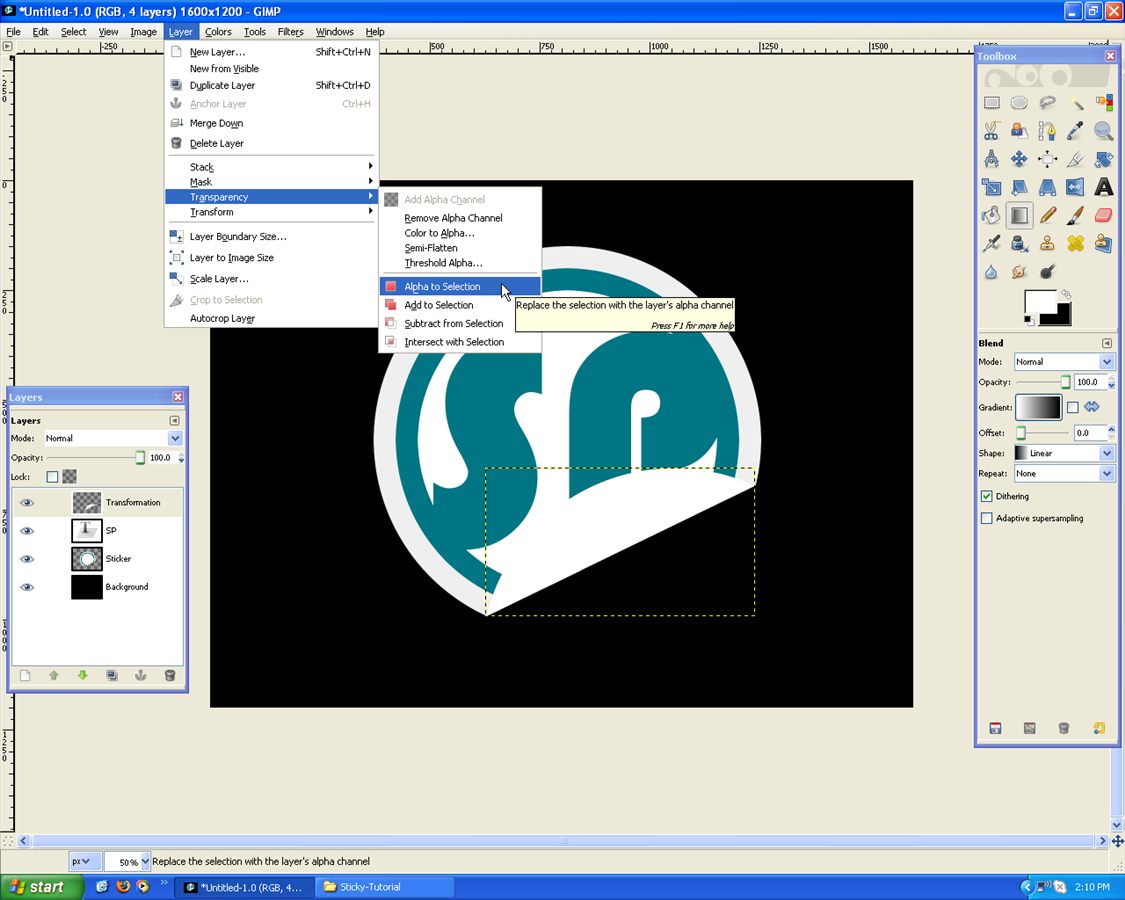
Task: Enable Adaptive supersampling checkbox
Action: pos(987,518)
